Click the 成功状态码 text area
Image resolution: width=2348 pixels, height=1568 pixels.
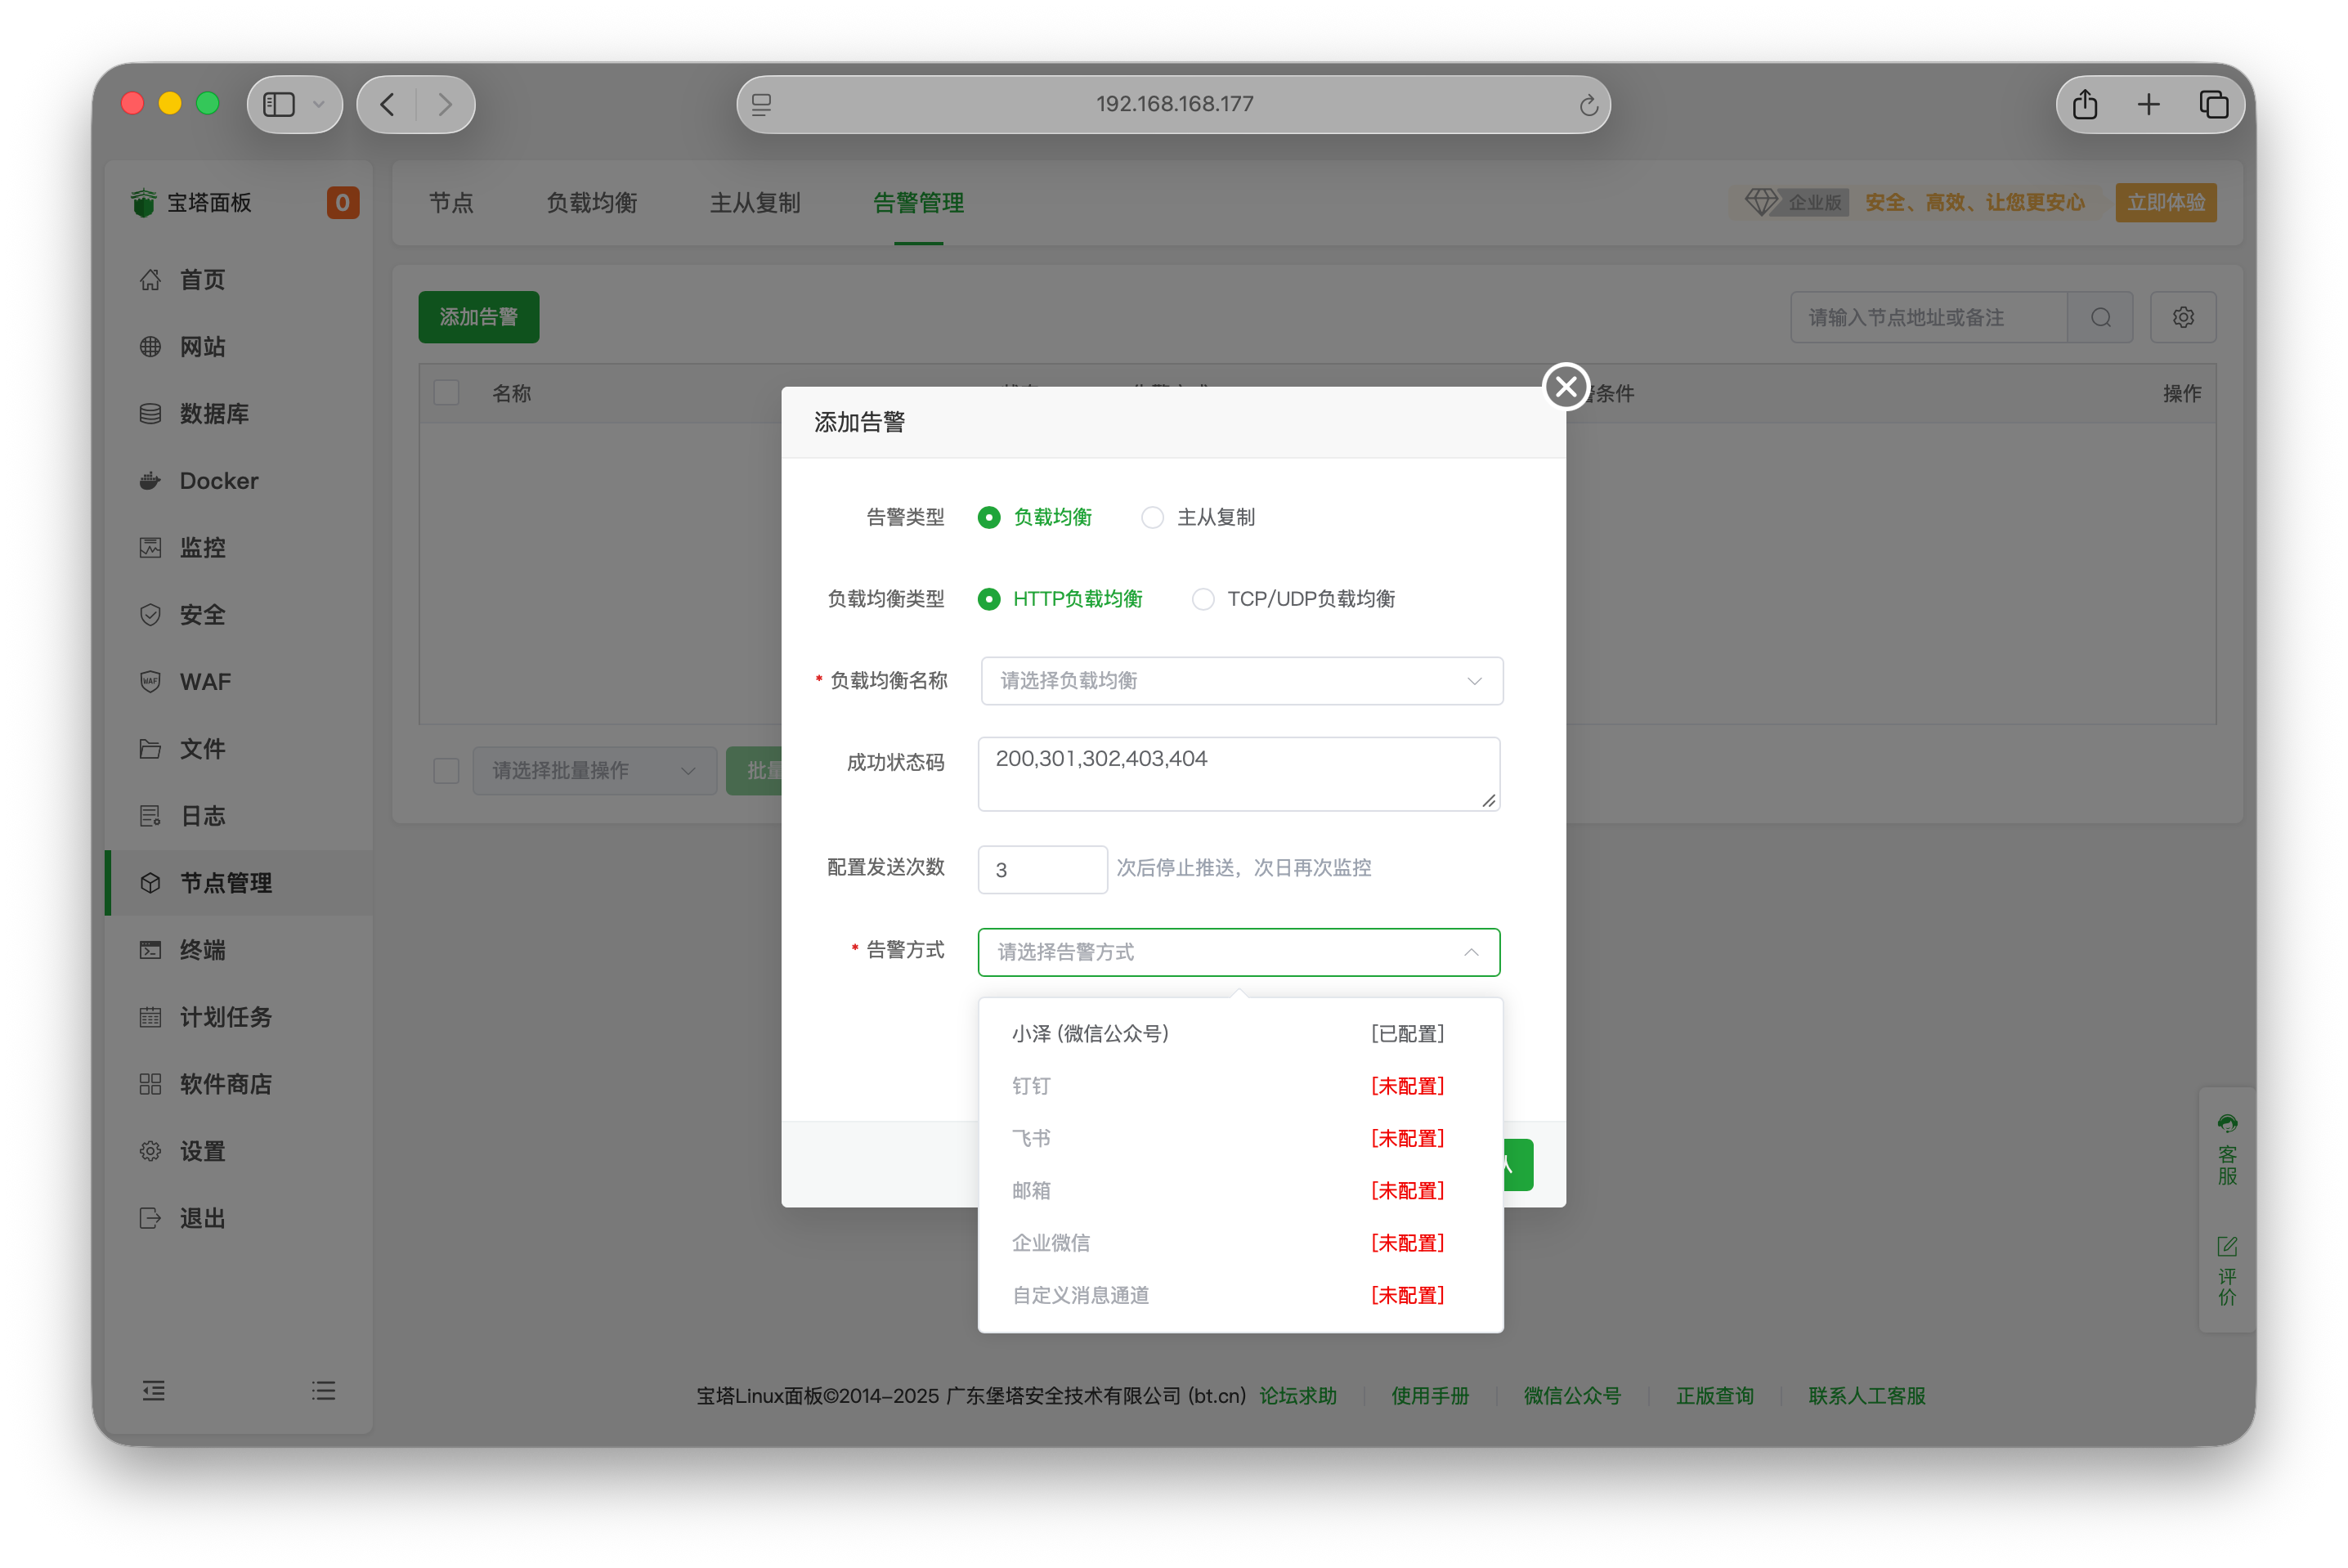[x=1238, y=774]
